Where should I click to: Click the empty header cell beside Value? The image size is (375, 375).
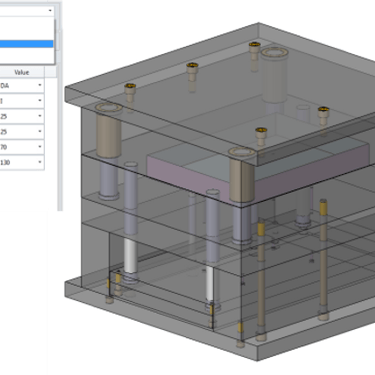pos(50,72)
